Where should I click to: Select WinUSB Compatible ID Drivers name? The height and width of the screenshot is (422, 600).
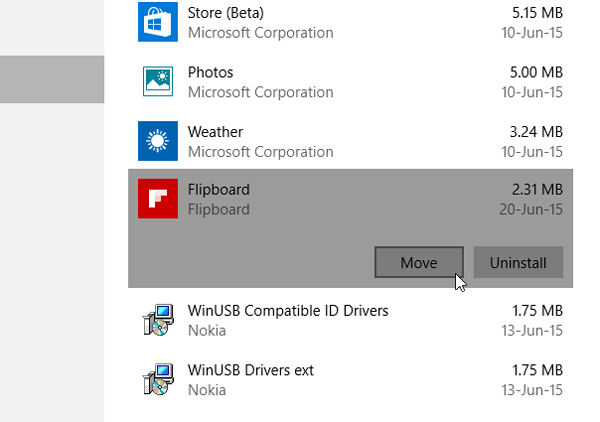[x=287, y=311]
